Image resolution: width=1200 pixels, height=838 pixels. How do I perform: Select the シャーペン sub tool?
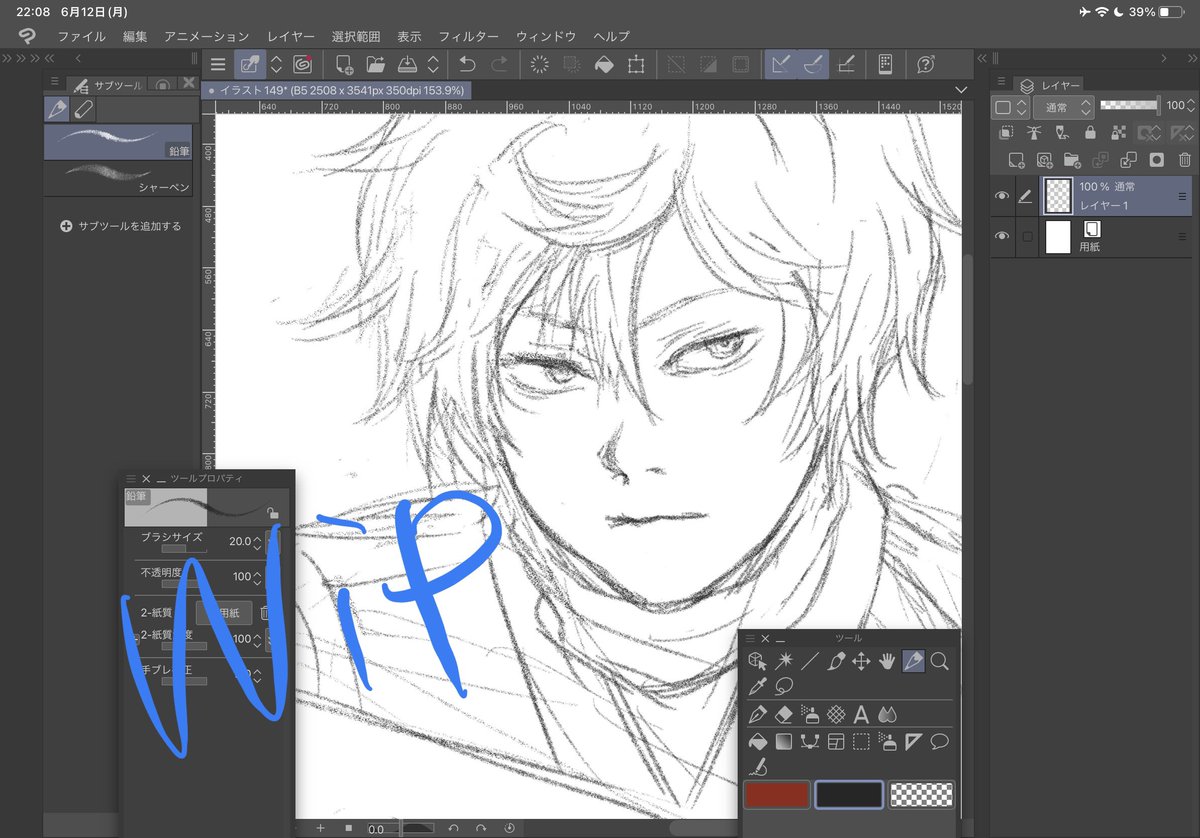click(x=118, y=177)
